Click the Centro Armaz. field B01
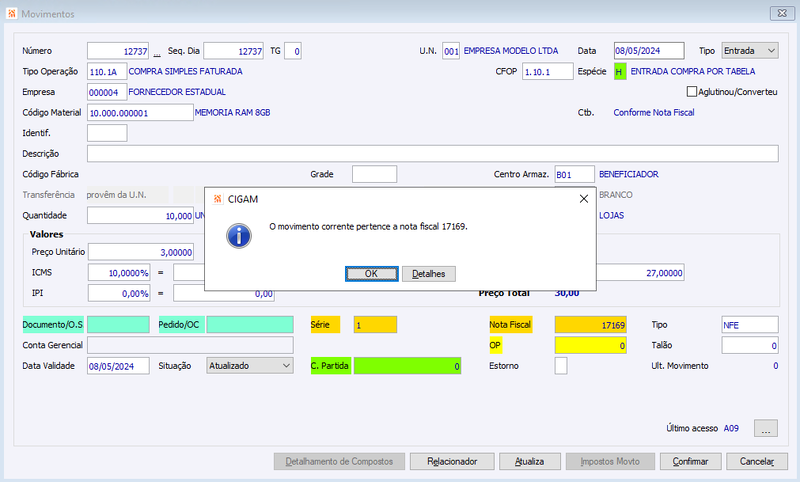Image resolution: width=800 pixels, height=482 pixels. click(x=574, y=174)
